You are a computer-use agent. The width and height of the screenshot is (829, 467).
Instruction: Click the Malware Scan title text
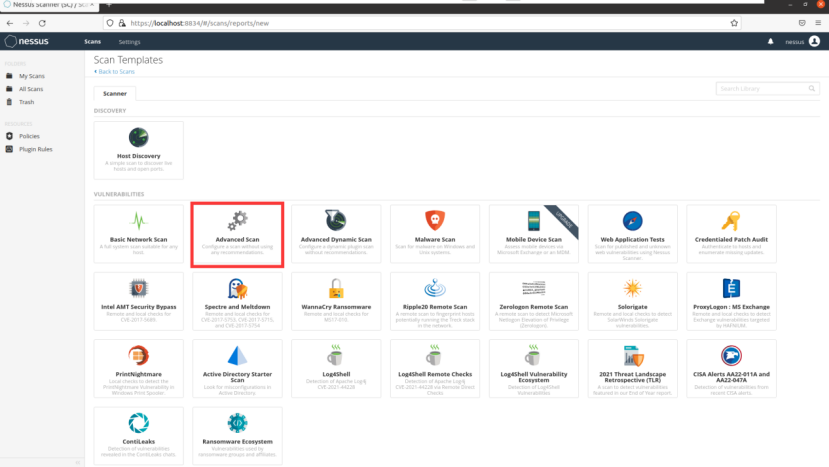435,240
